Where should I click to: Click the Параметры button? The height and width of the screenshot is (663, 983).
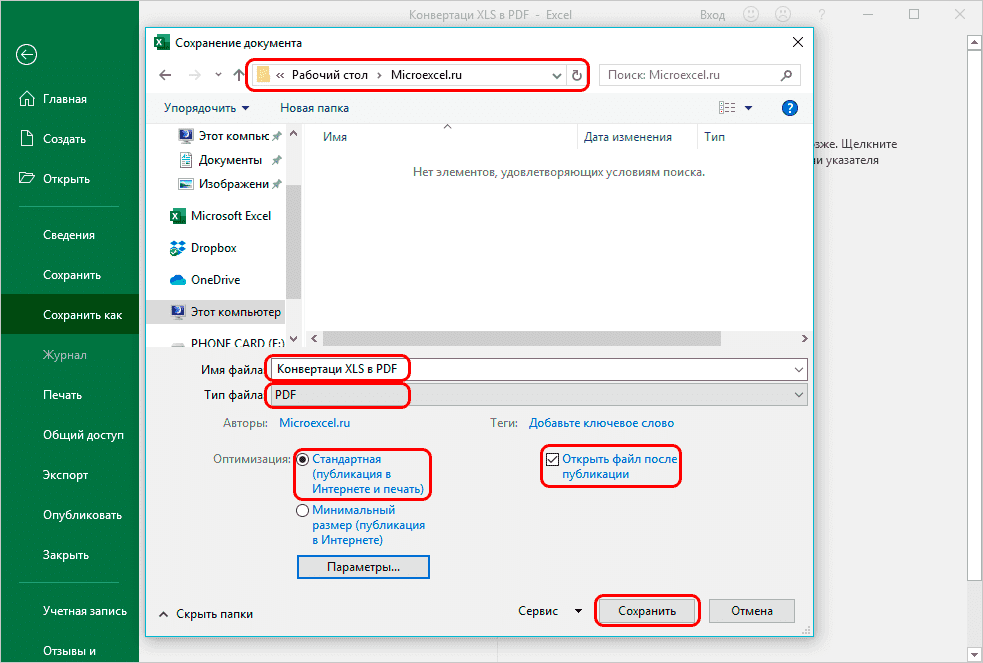click(363, 567)
